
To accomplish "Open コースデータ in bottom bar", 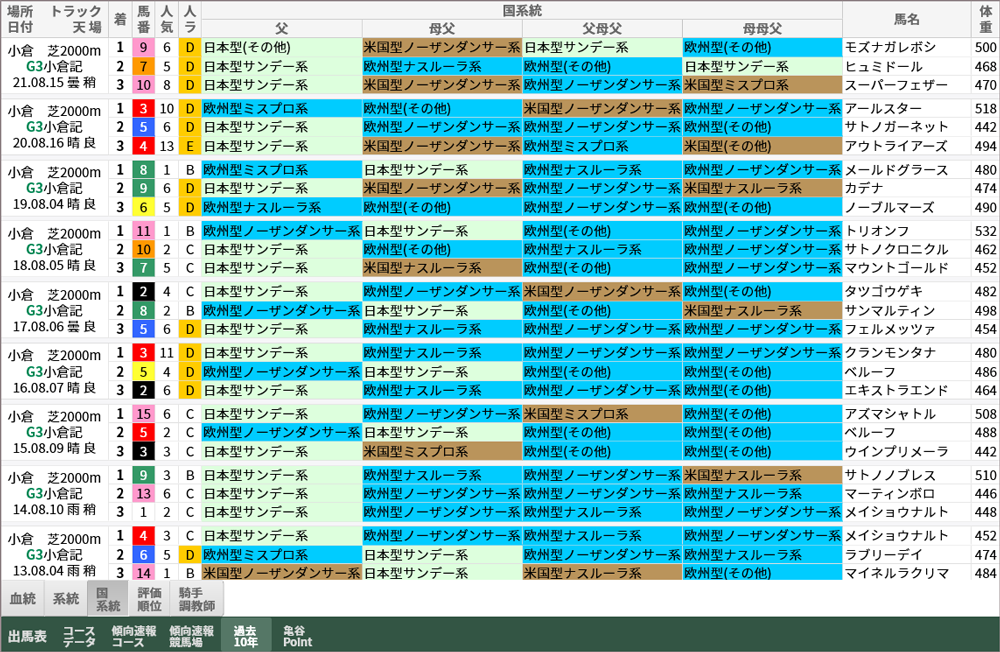I will [x=79, y=635].
